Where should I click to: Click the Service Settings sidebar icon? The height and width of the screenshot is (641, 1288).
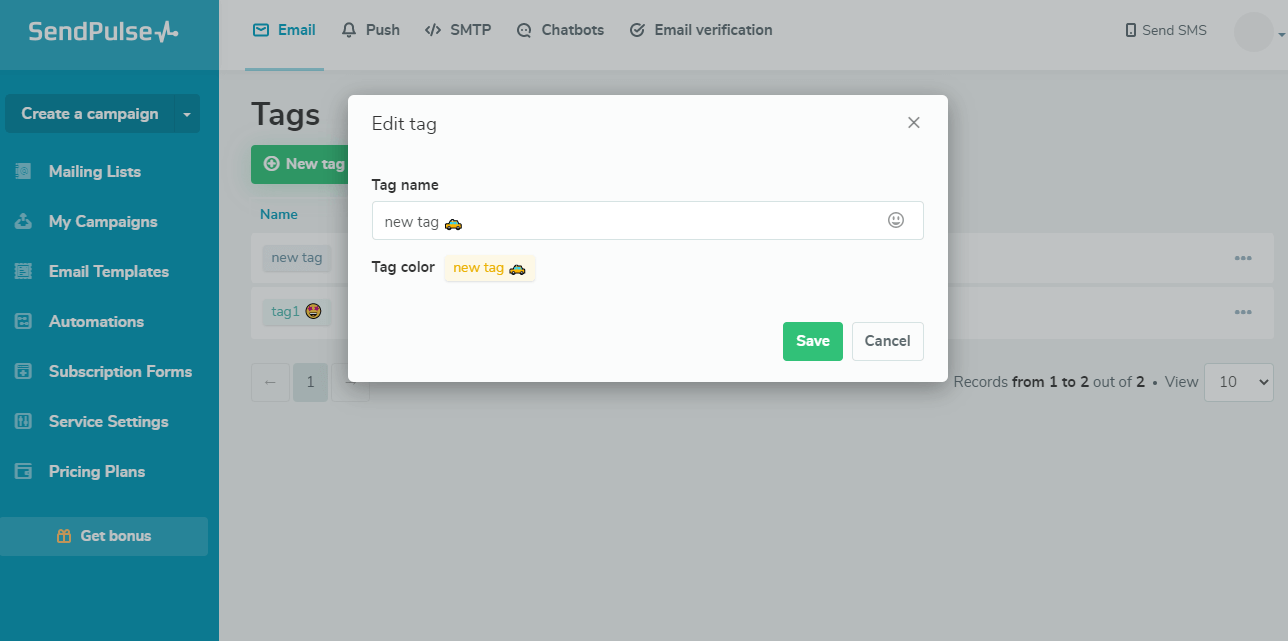click(x=24, y=421)
